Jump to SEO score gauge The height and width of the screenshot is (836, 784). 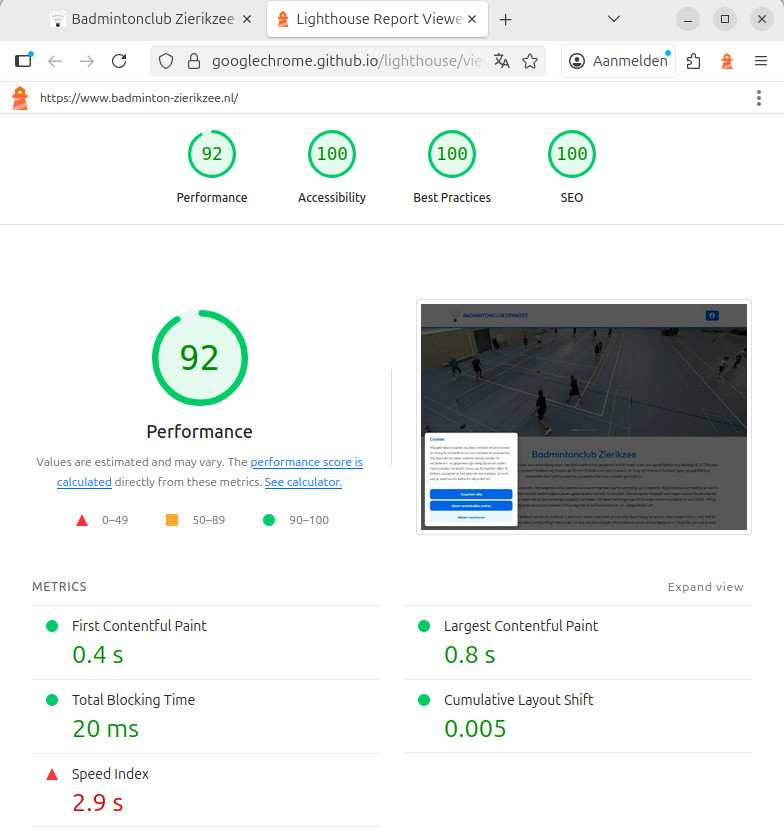click(x=572, y=167)
